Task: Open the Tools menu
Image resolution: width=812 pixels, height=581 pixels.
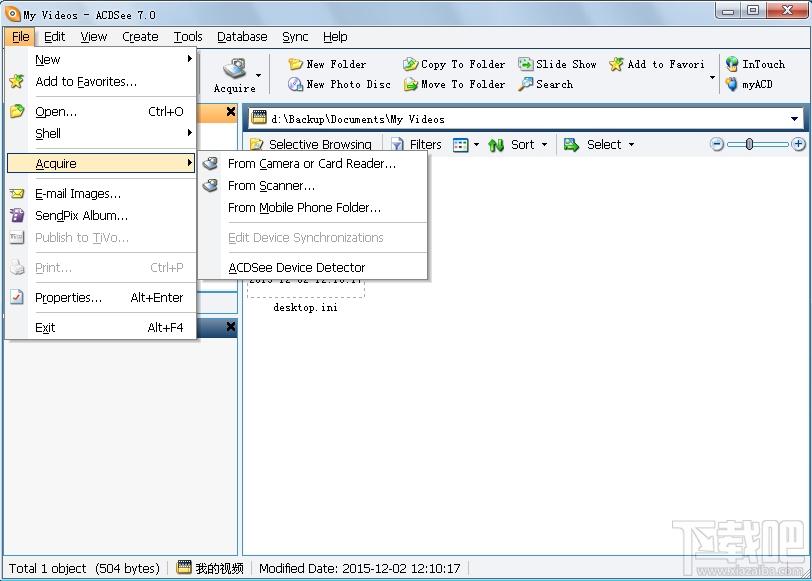Action: pos(188,37)
